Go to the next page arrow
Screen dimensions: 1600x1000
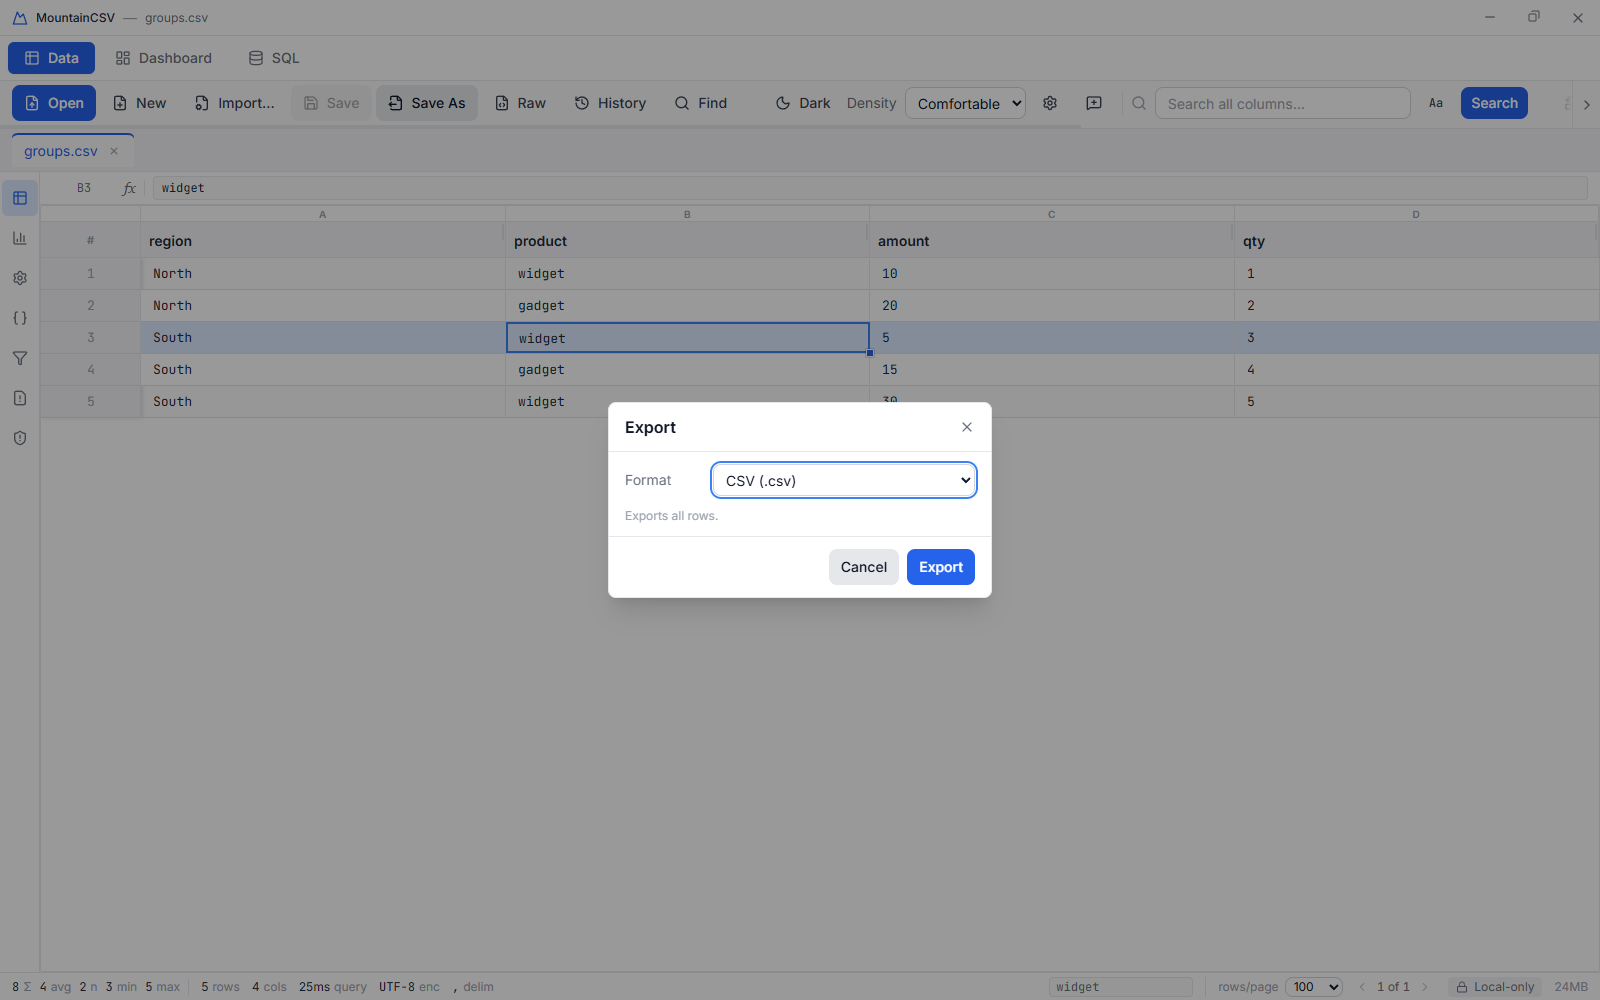coord(1425,987)
